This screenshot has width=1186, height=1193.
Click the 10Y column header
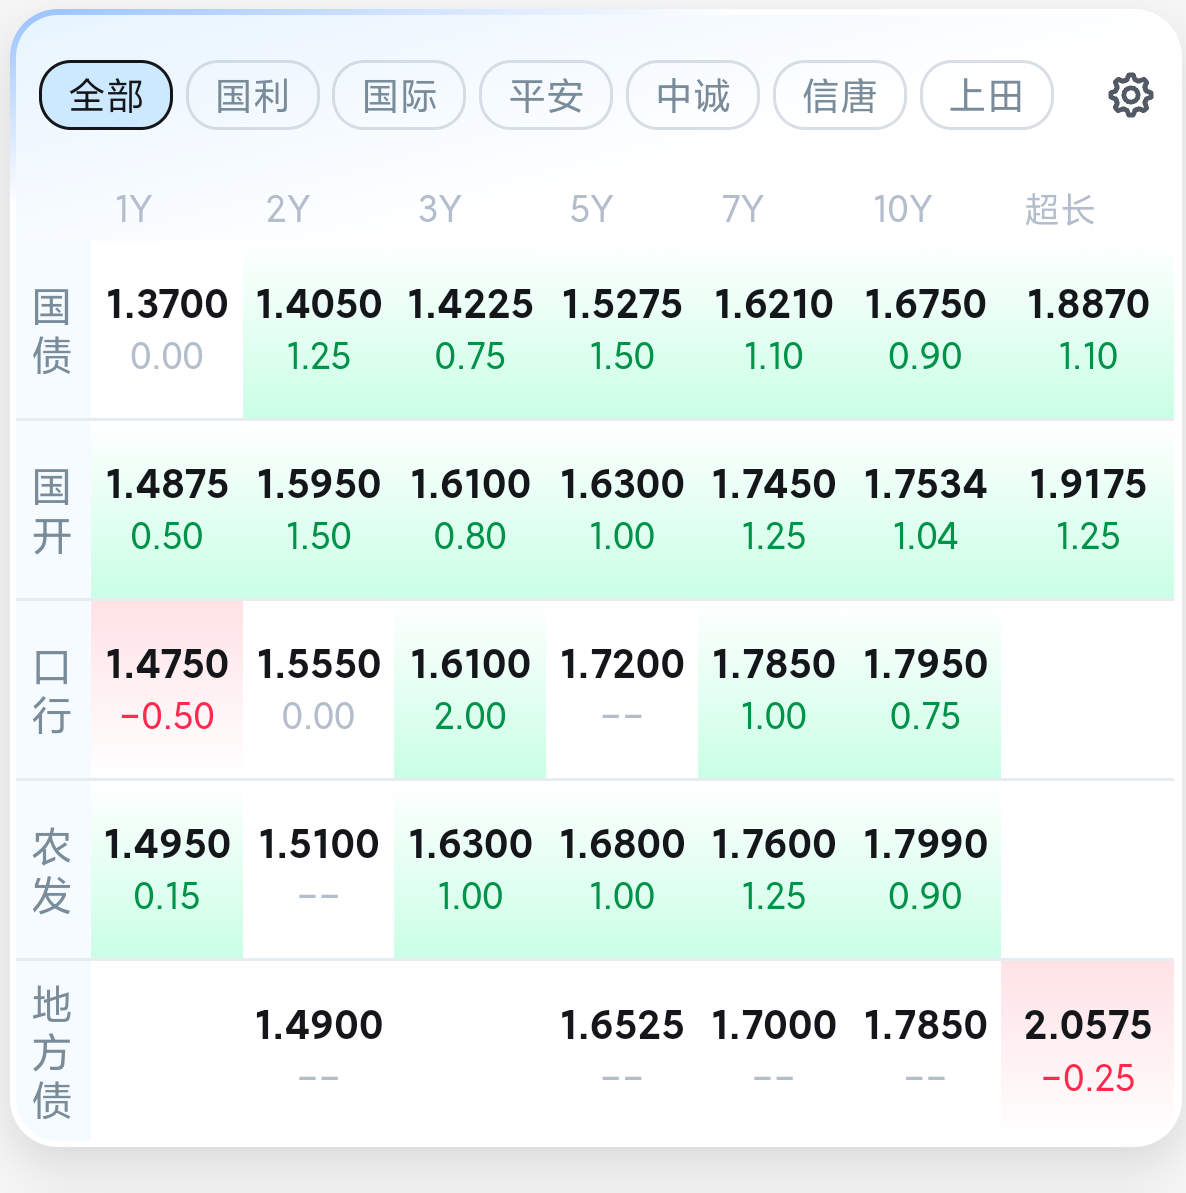pos(902,209)
